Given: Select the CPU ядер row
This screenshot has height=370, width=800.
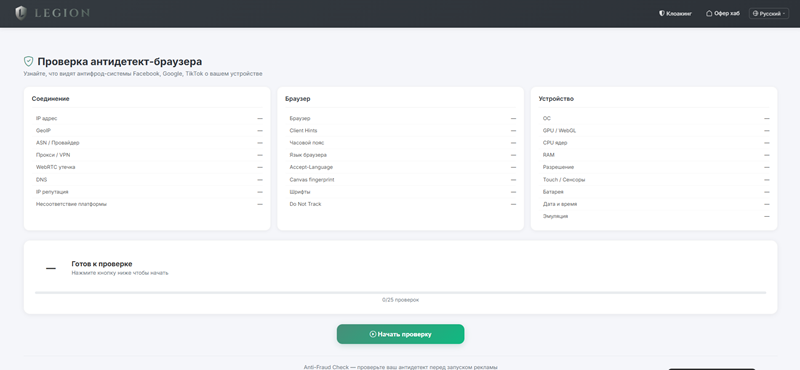Looking at the screenshot, I should (654, 143).
